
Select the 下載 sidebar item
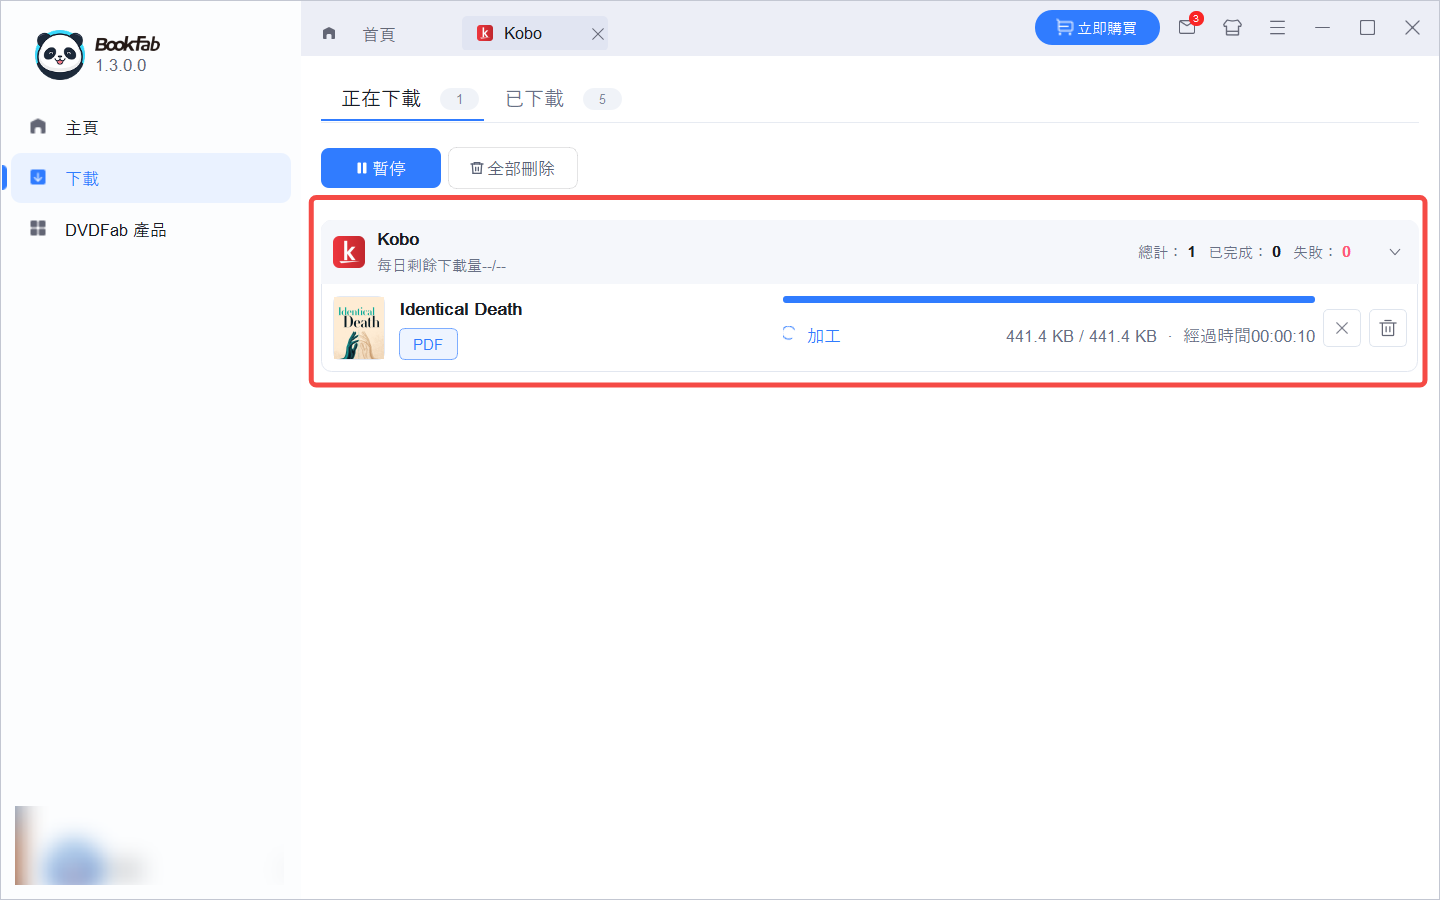pyautogui.click(x=150, y=178)
